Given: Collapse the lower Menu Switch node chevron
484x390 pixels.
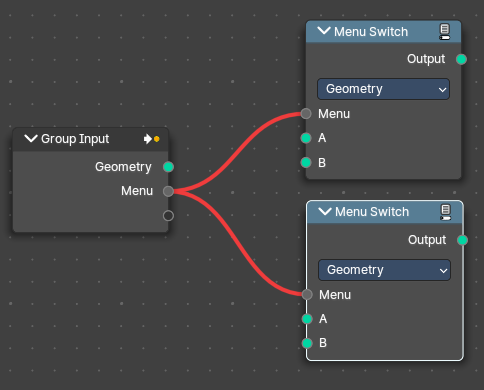Looking at the screenshot, I should (x=325, y=211).
